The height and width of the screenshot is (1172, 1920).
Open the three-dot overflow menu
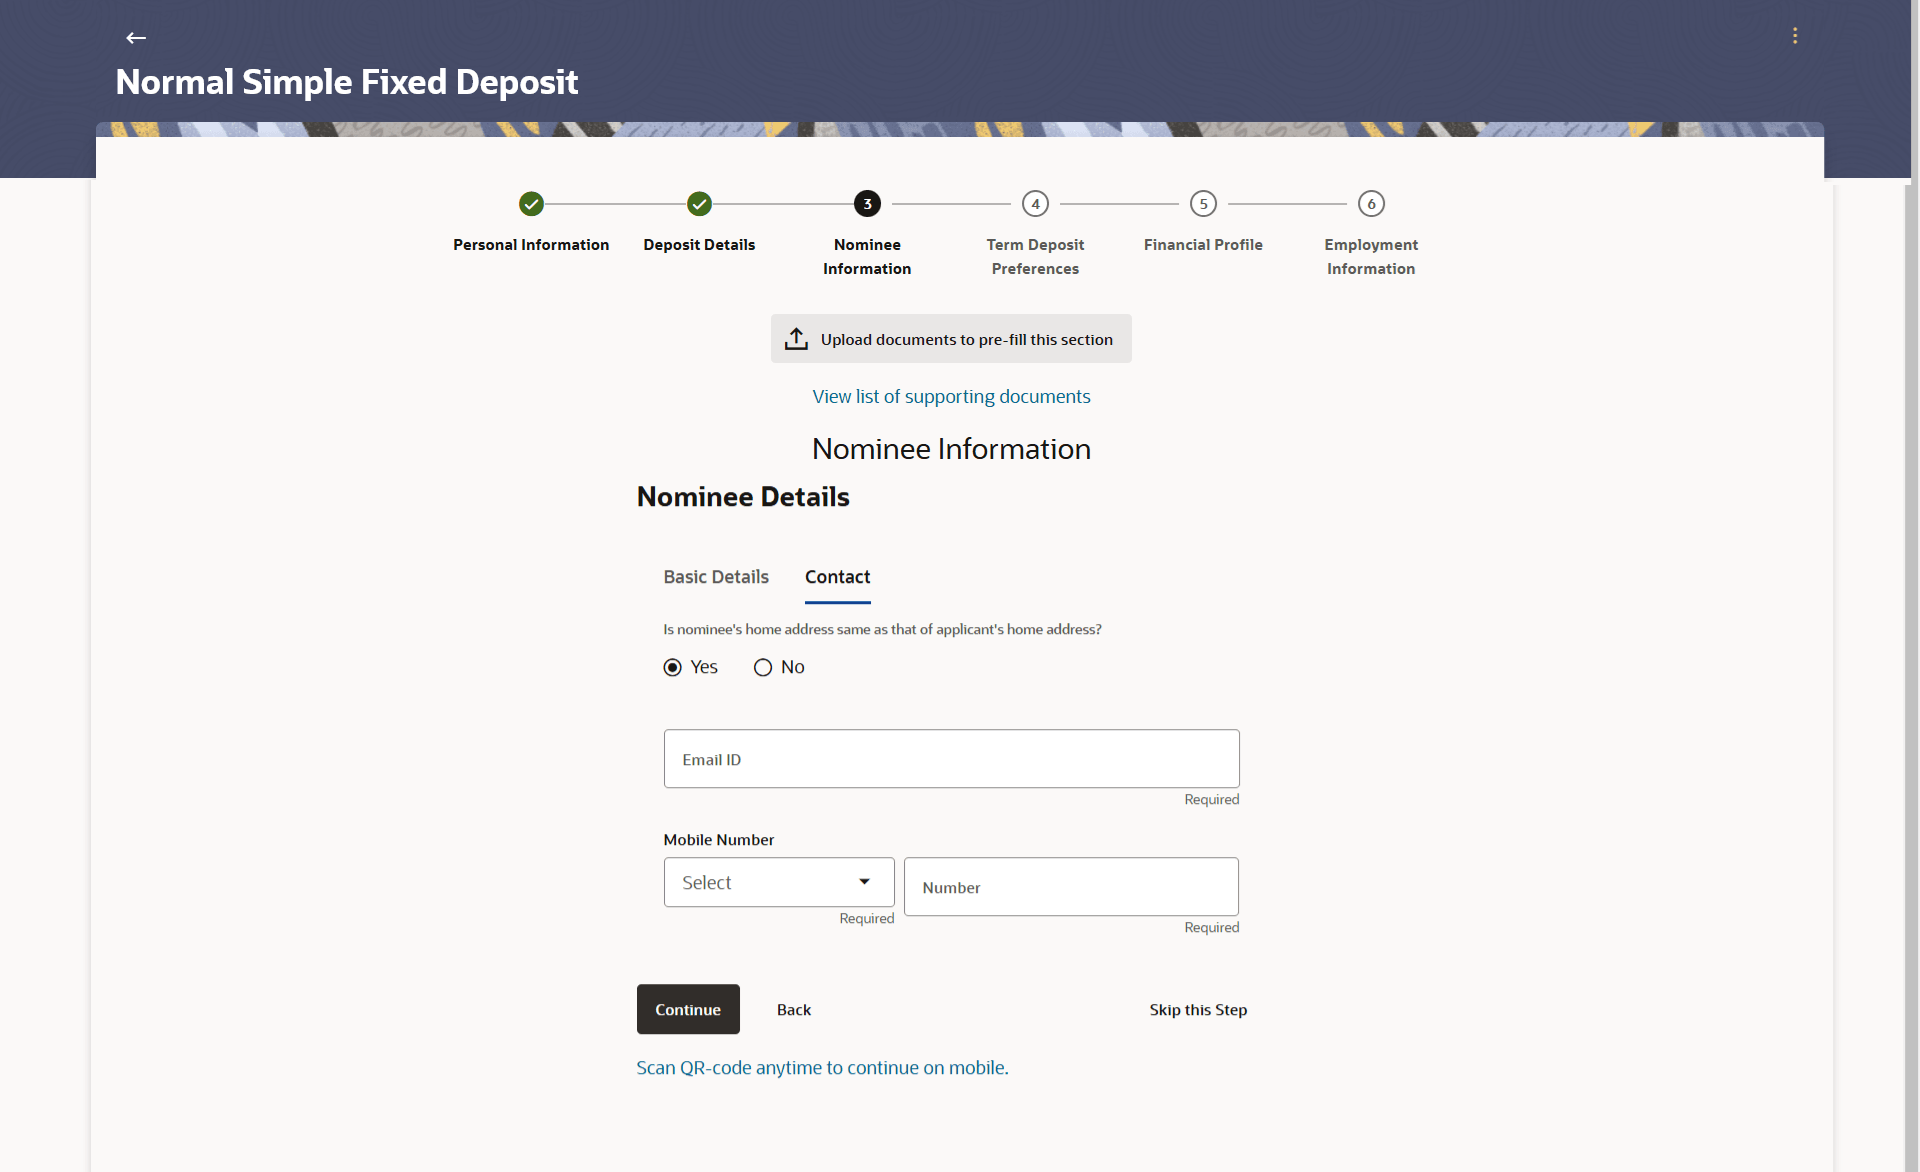point(1795,36)
